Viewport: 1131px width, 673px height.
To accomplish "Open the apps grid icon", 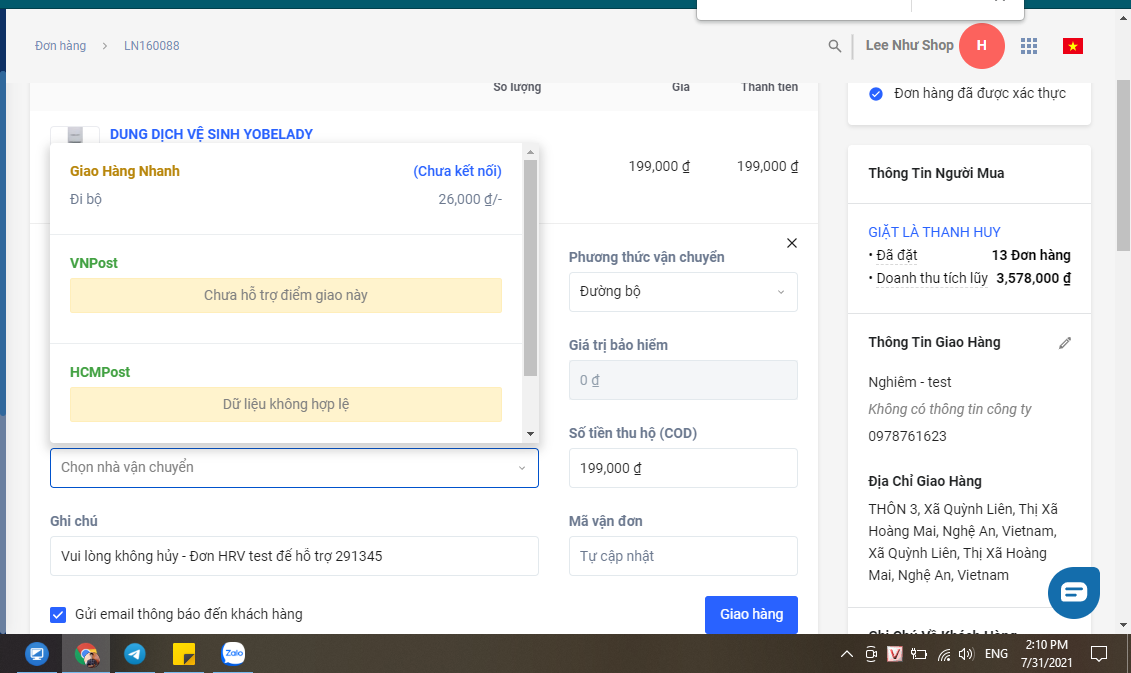I will 1029,46.
